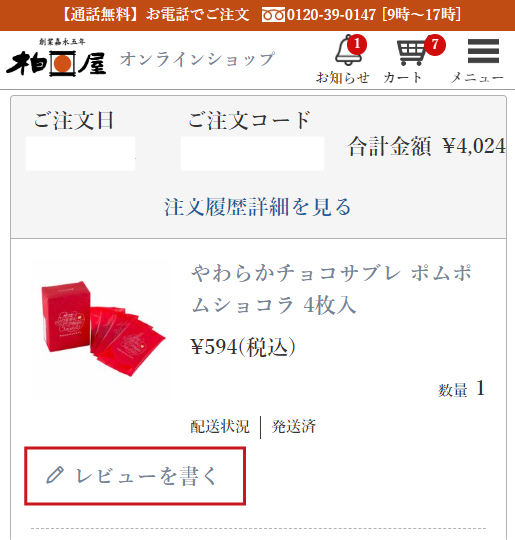Click the ご注文コード value field
The height and width of the screenshot is (540, 515).
(x=253, y=154)
